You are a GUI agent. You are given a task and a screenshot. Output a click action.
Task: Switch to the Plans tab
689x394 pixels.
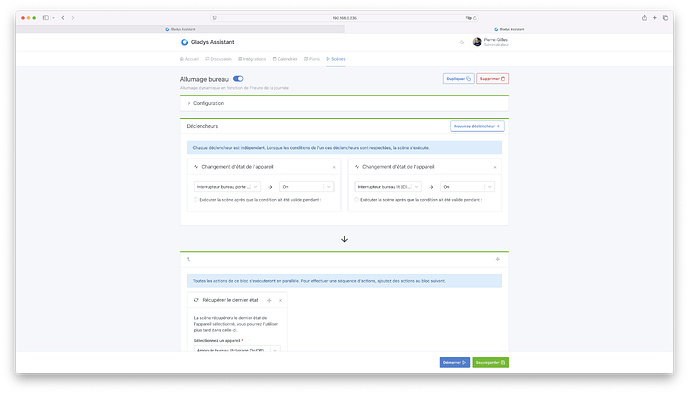(312, 59)
